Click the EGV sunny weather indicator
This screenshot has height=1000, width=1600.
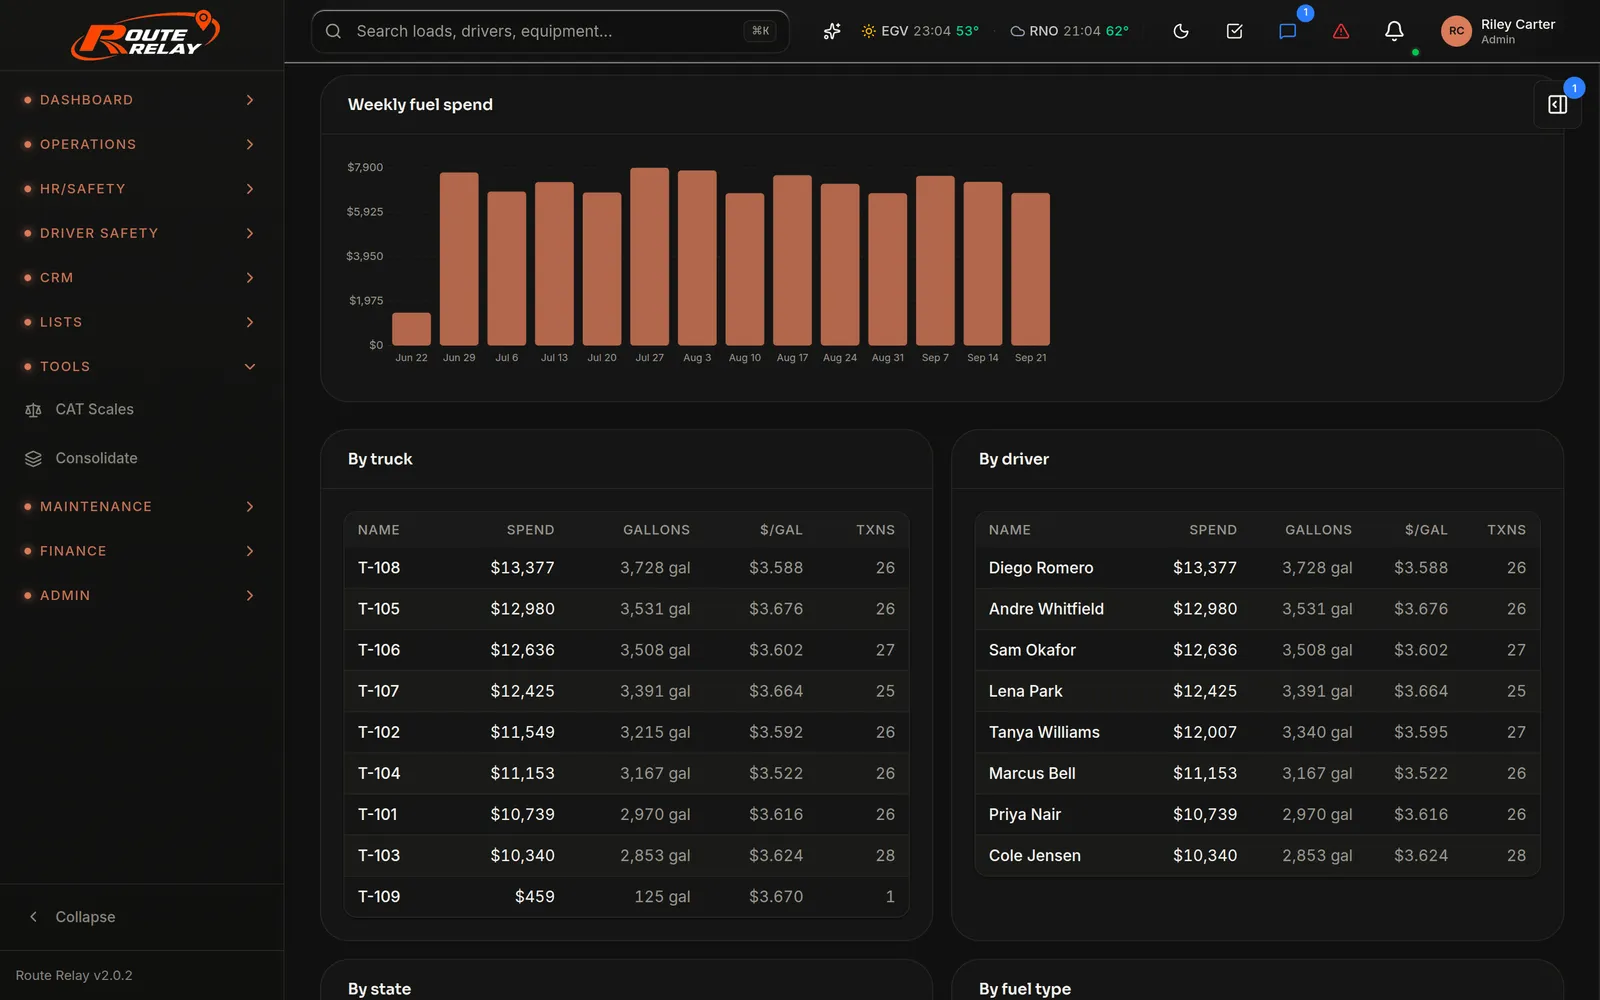click(920, 31)
